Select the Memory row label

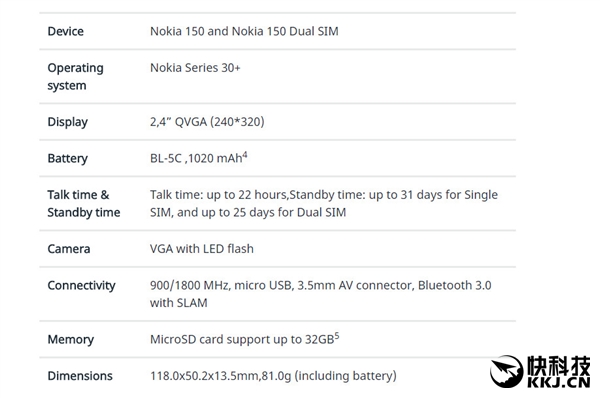pyautogui.click(x=71, y=340)
